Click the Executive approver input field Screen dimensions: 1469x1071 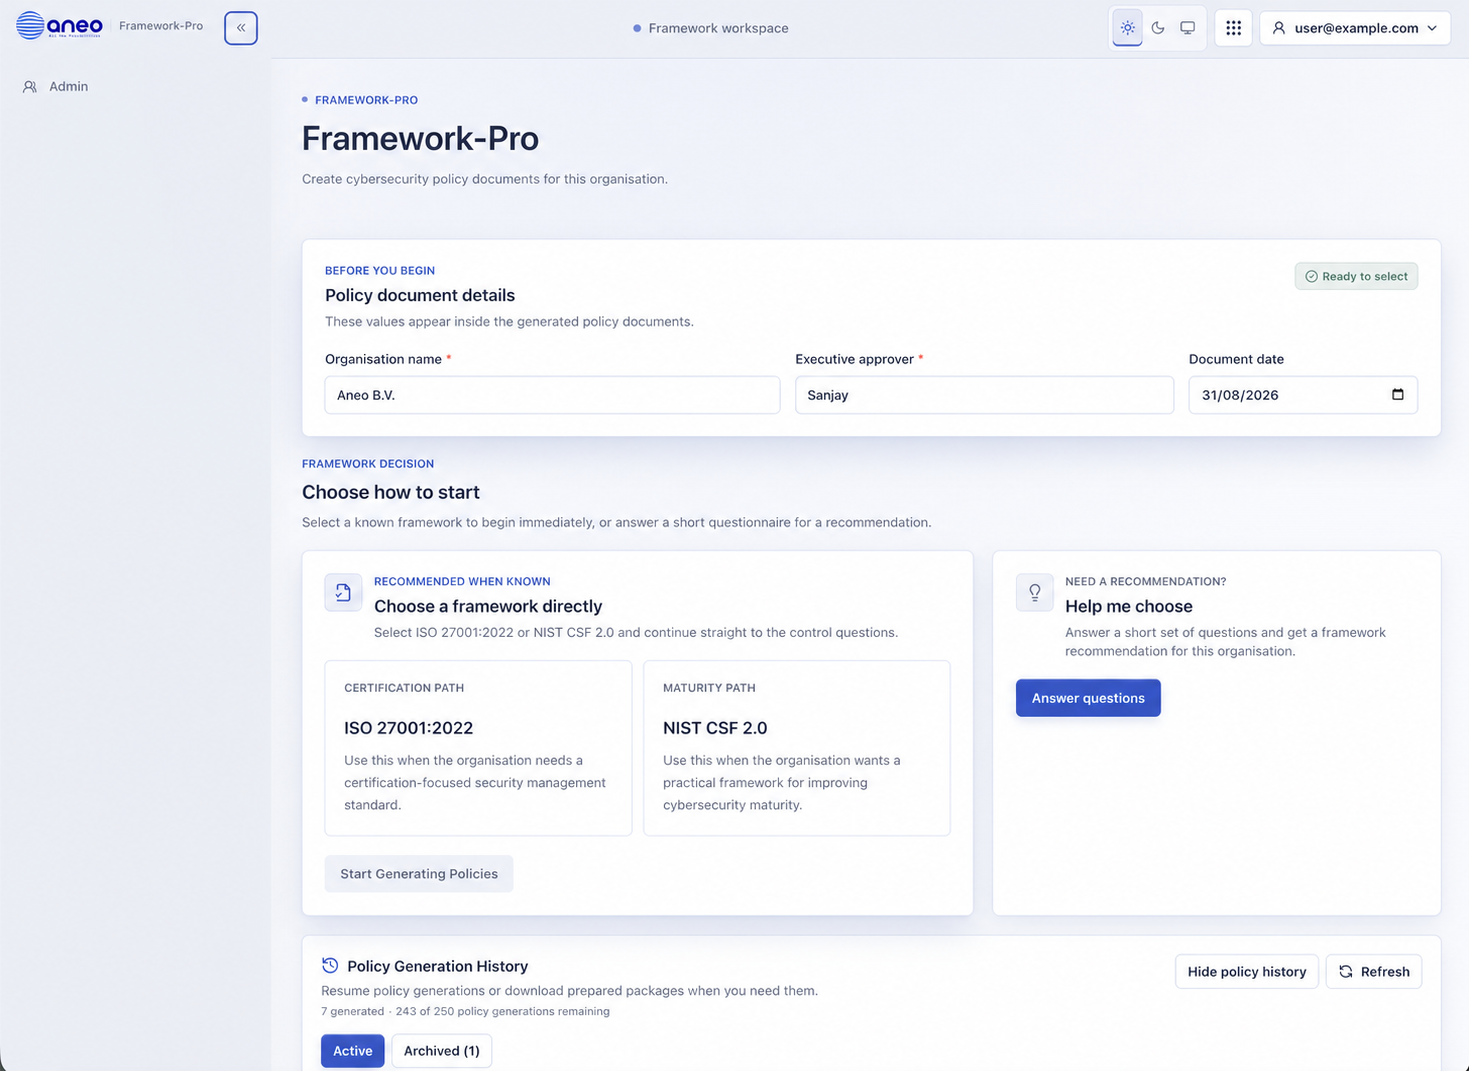point(984,395)
